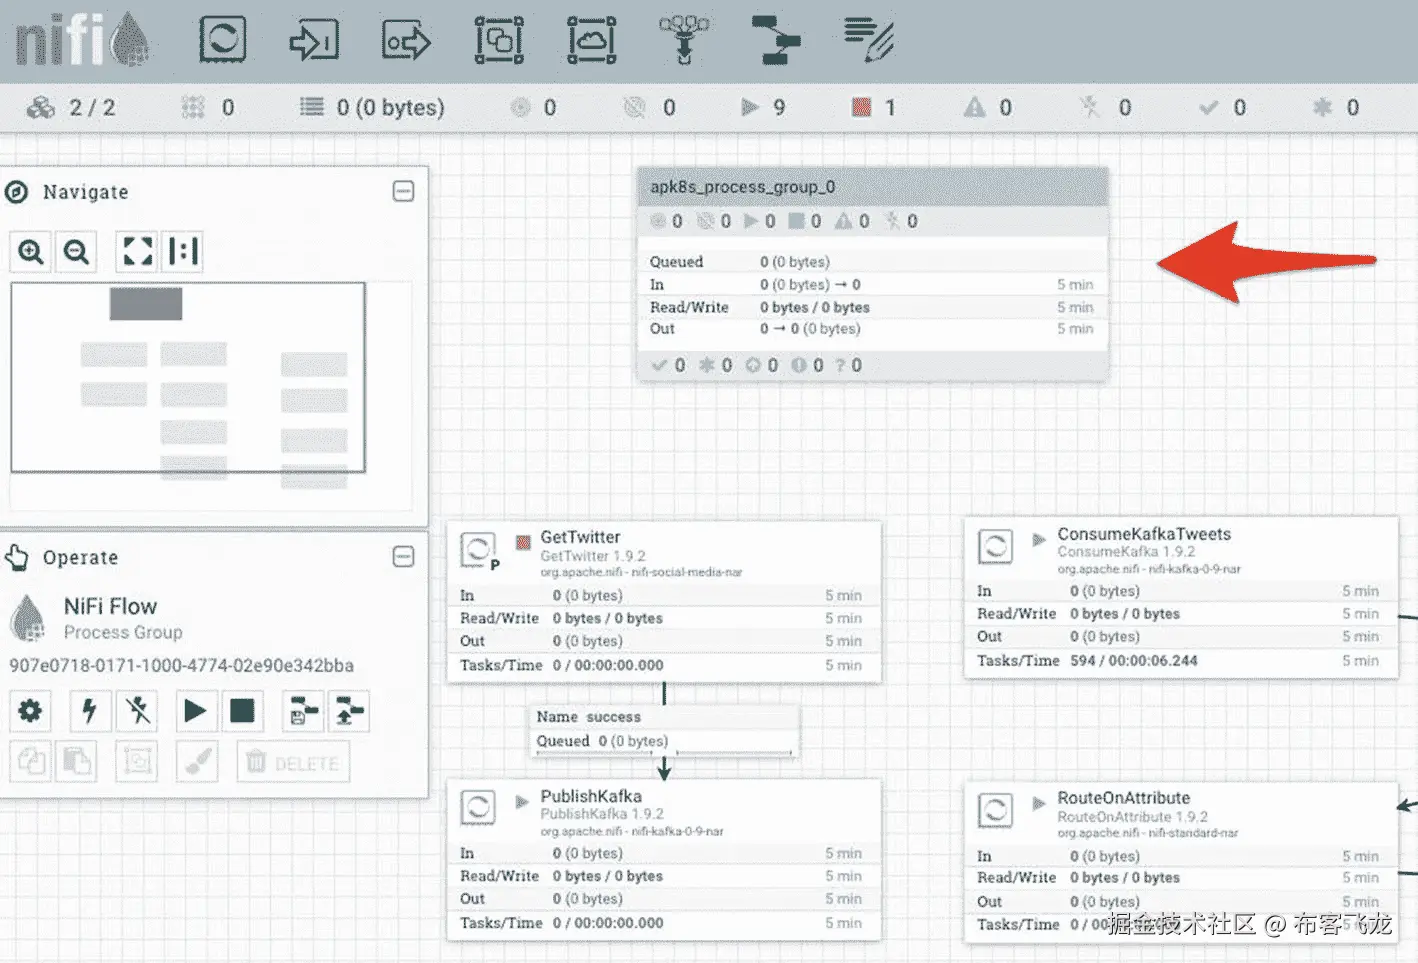
Task: Click the queued 0 (0 bytes) status
Action: pos(372,107)
